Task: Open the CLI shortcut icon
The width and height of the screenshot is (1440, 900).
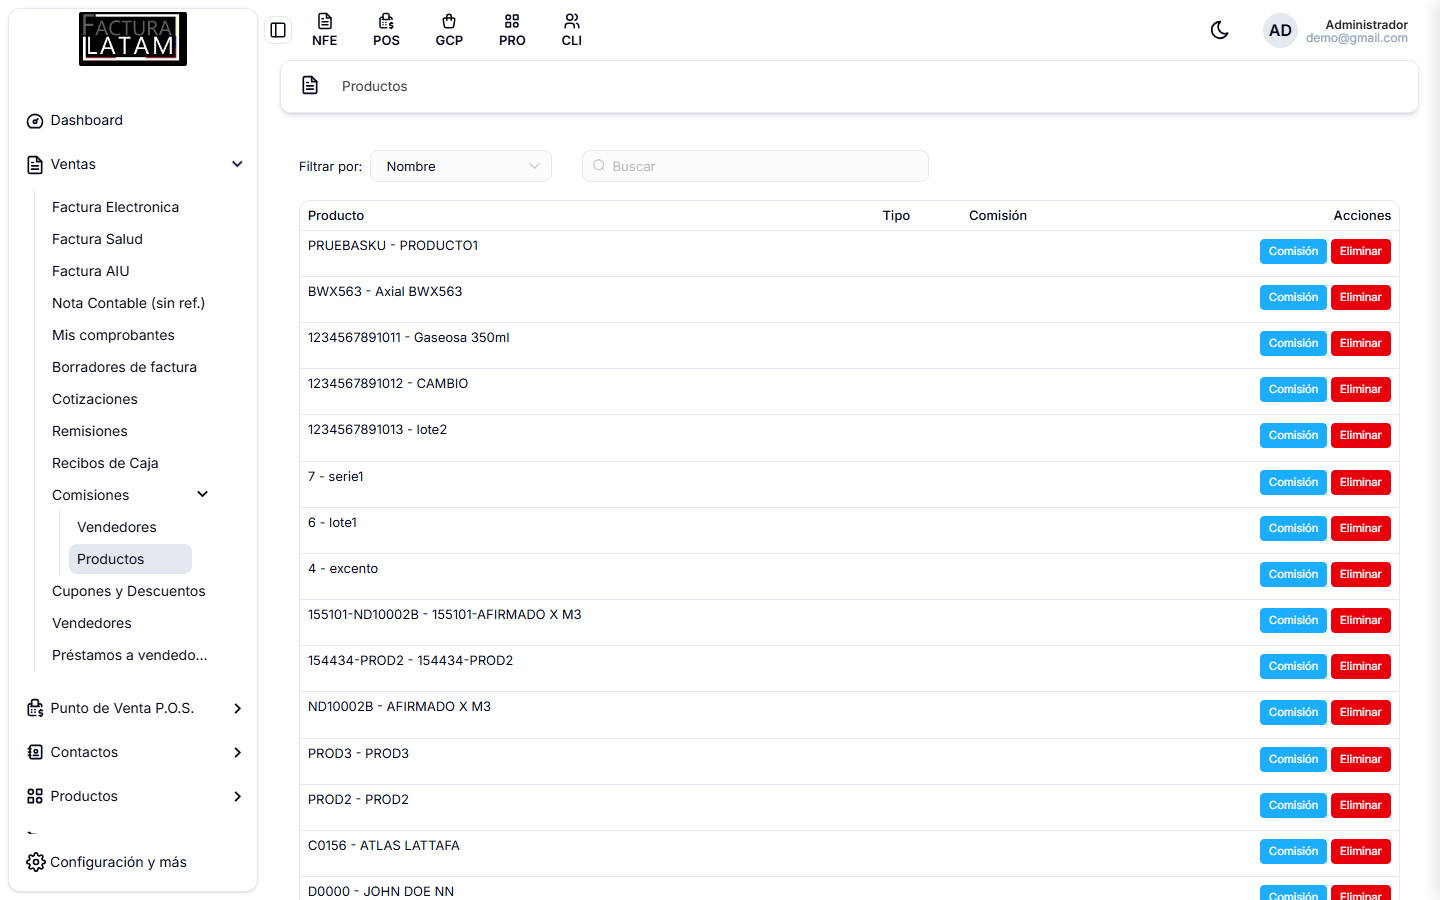Action: click(x=572, y=30)
